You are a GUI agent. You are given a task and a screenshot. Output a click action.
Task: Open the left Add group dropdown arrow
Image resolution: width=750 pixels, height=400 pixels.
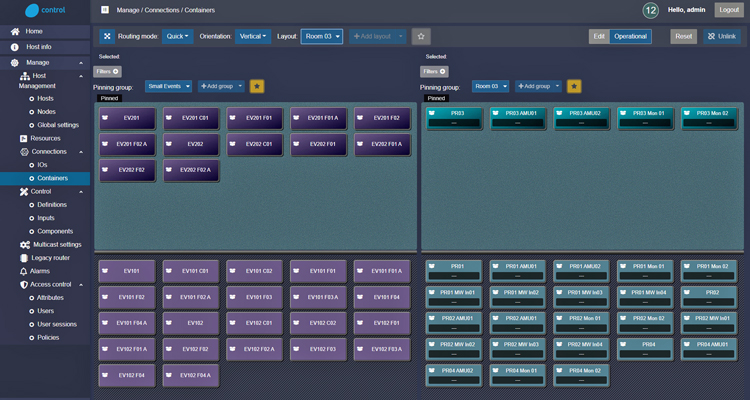(241, 87)
